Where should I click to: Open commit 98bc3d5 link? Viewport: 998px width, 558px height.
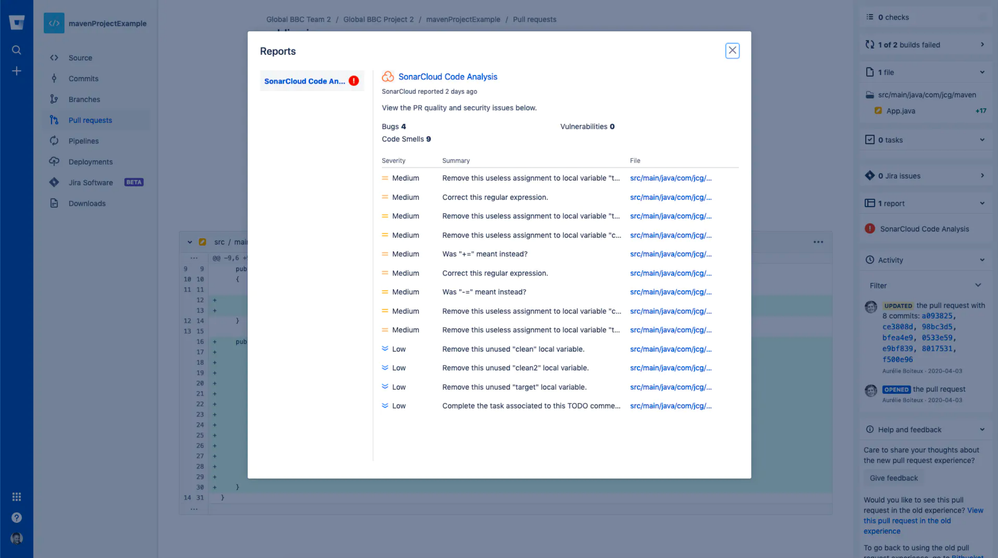(937, 327)
